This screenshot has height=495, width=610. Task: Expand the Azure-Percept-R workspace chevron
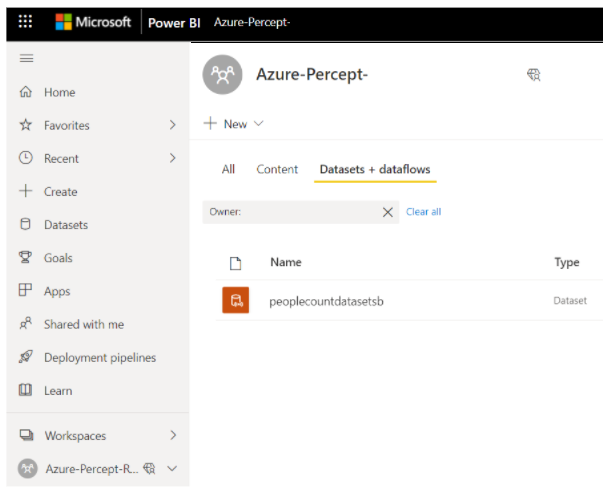coord(172,469)
